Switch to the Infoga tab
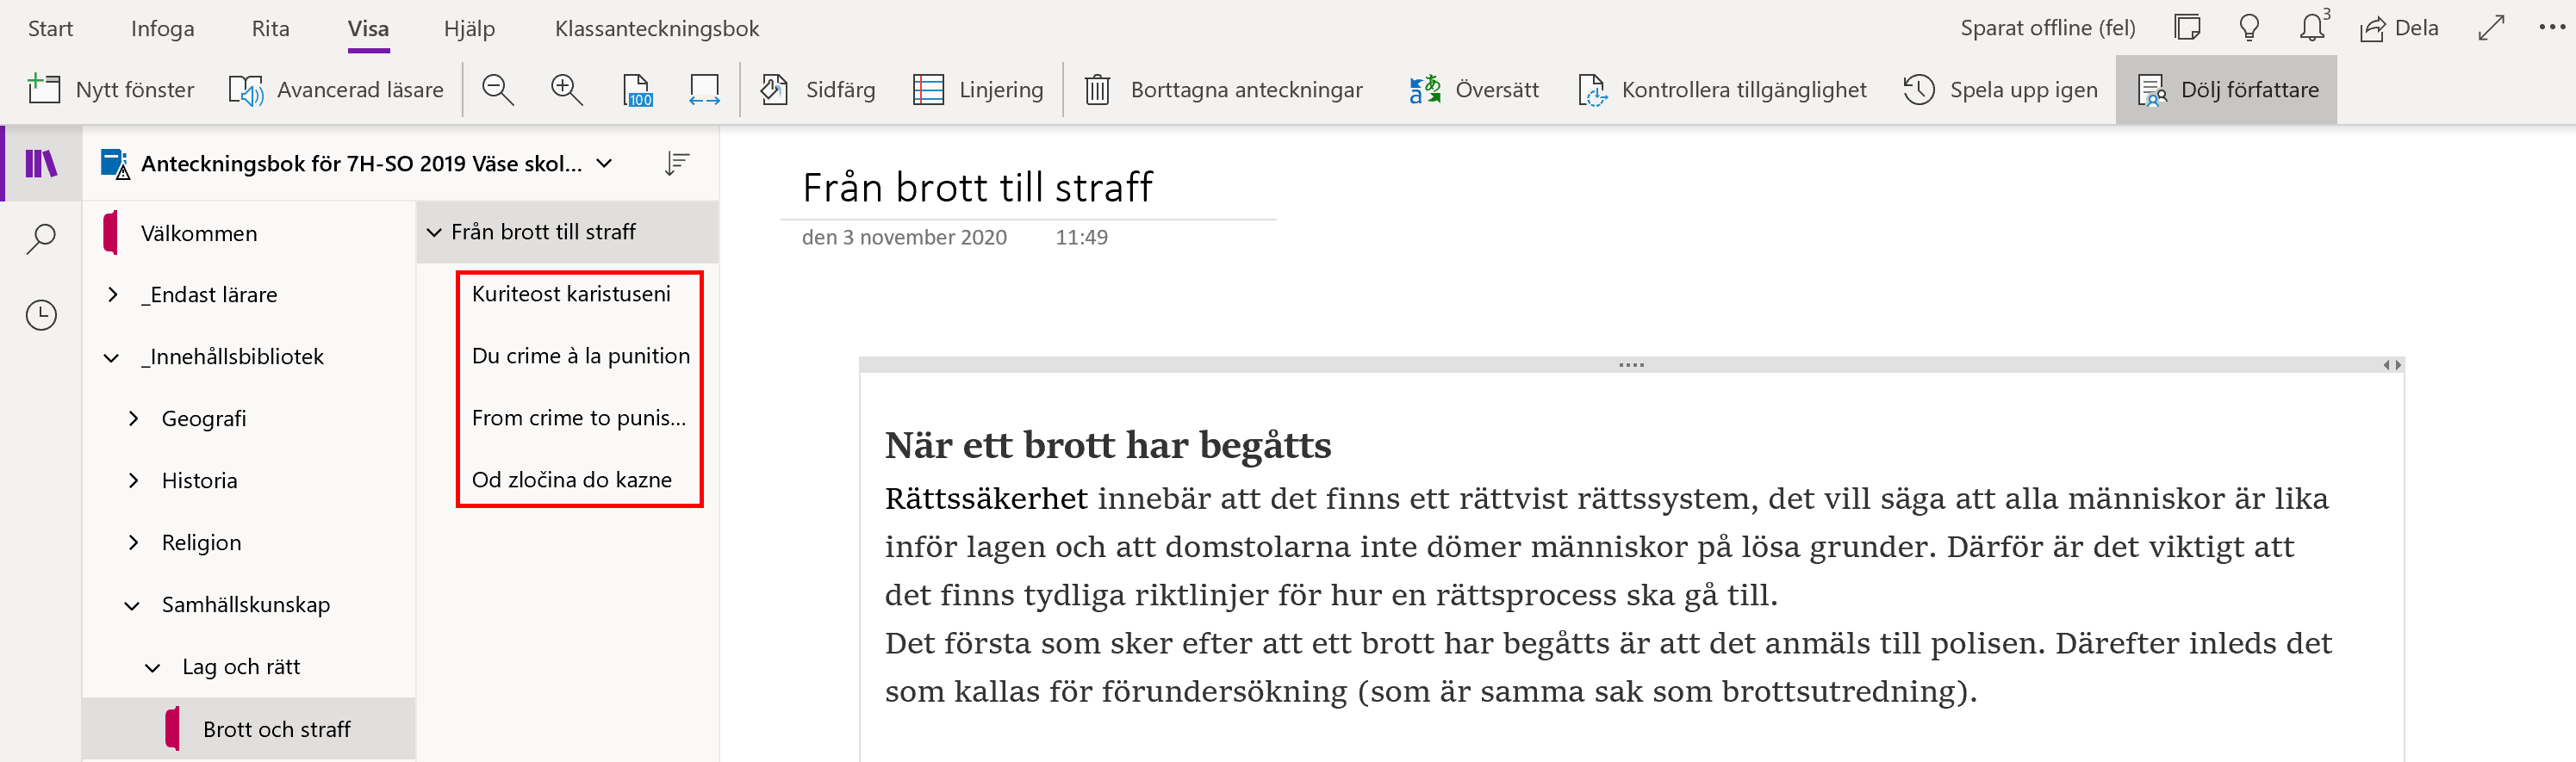The height and width of the screenshot is (762, 2576). coord(163,28)
